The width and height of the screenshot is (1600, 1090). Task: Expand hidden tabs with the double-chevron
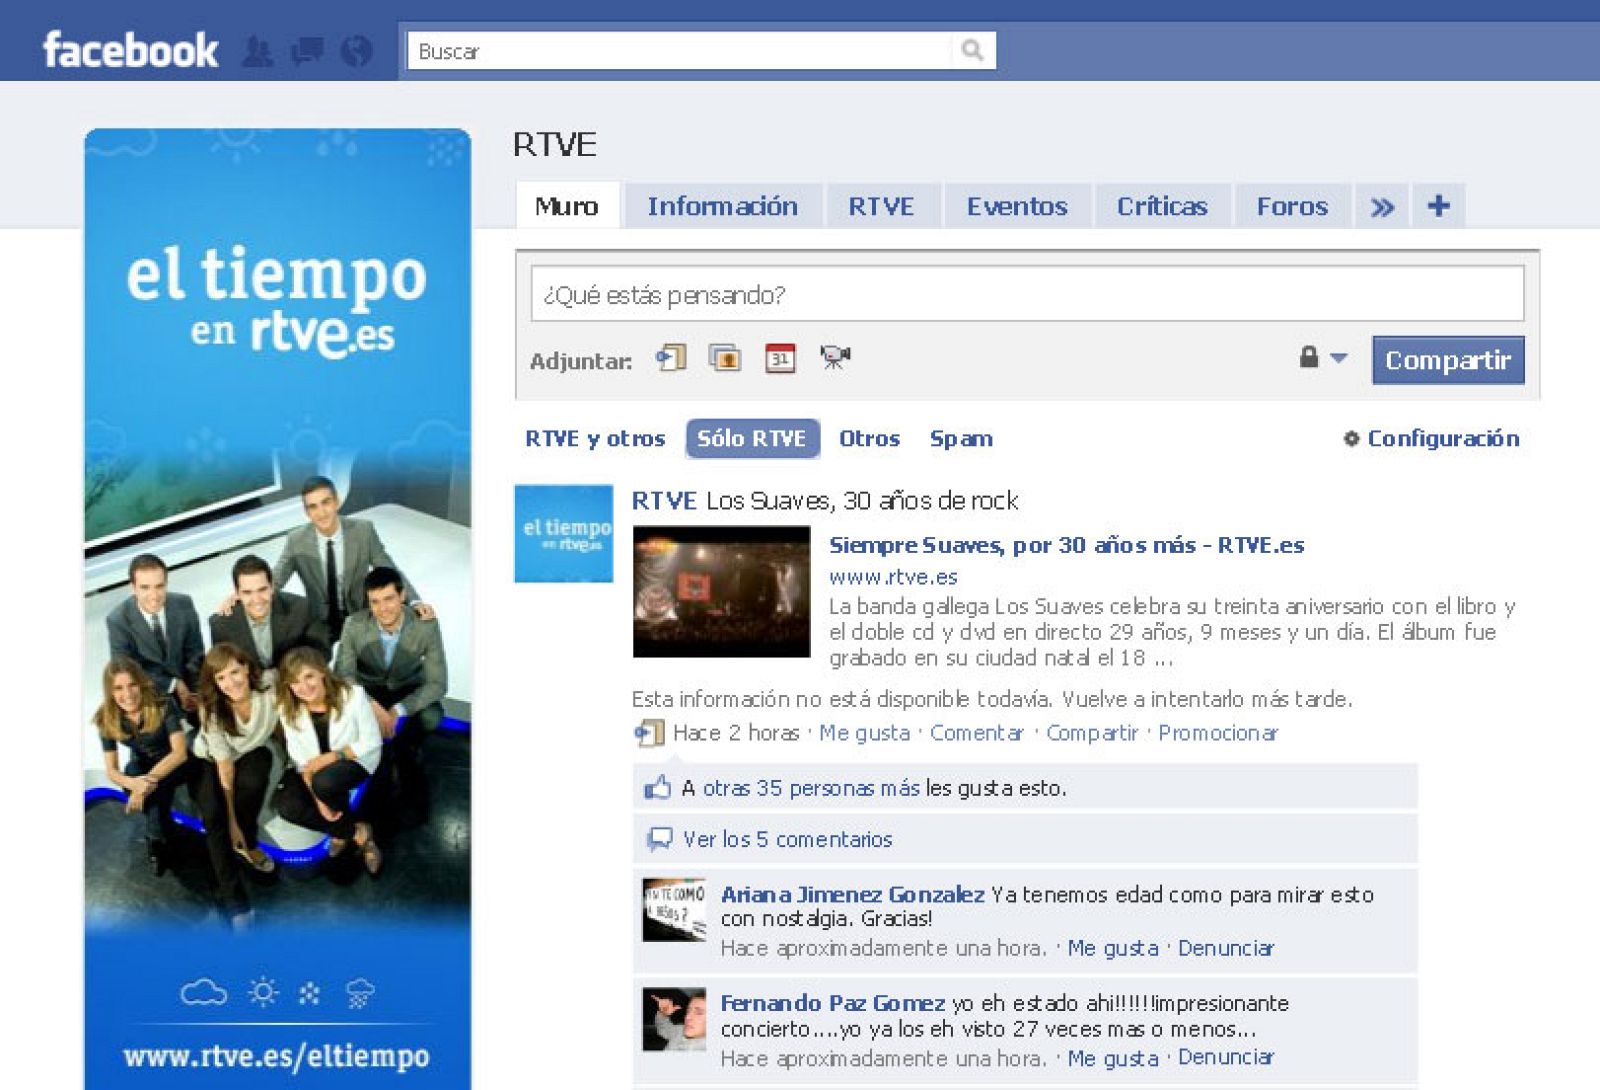(1383, 206)
